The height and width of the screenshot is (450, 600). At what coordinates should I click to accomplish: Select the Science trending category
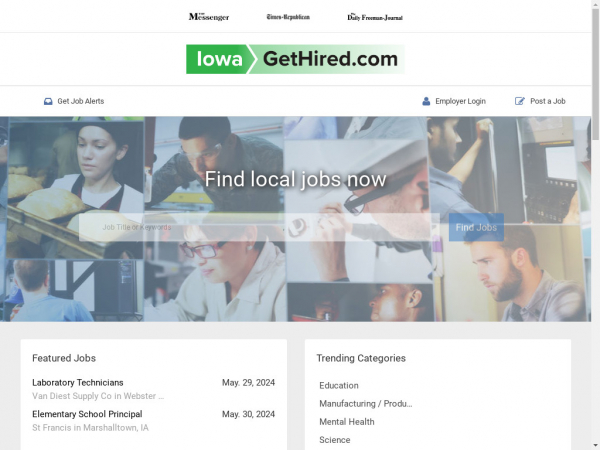(335, 440)
